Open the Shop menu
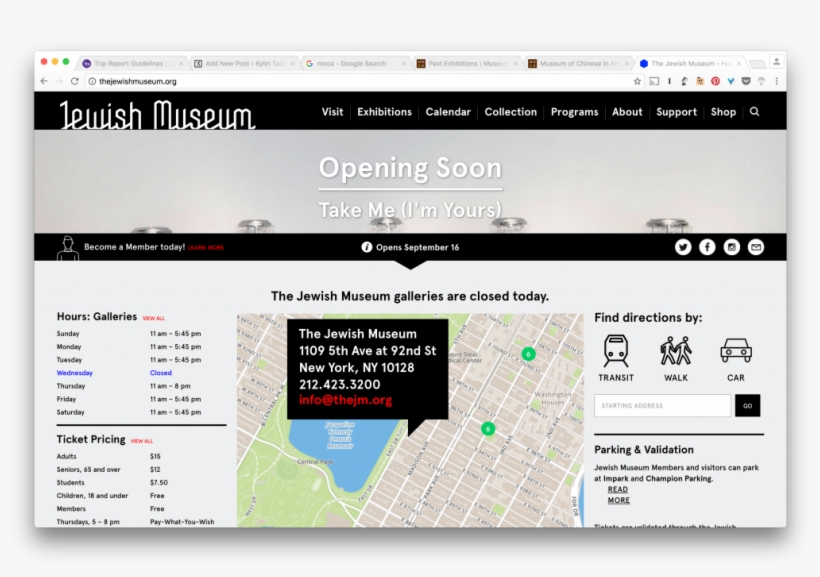 [x=723, y=112]
